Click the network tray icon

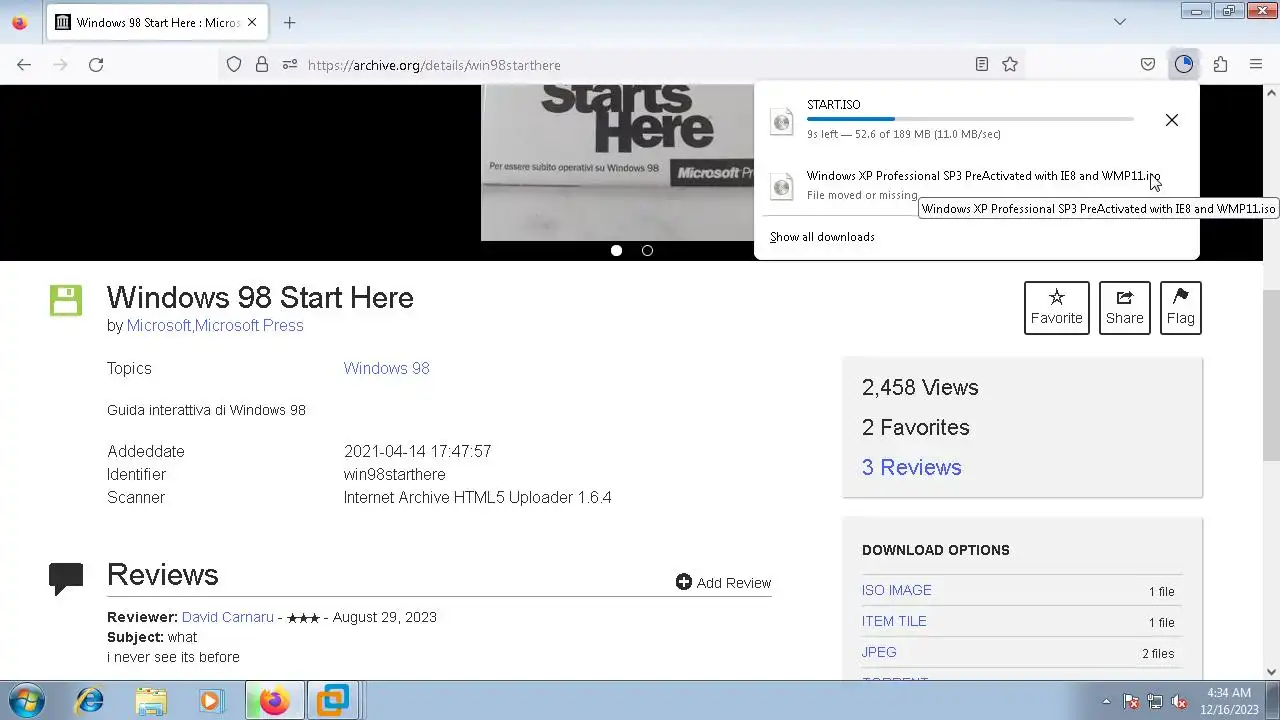click(x=1155, y=701)
